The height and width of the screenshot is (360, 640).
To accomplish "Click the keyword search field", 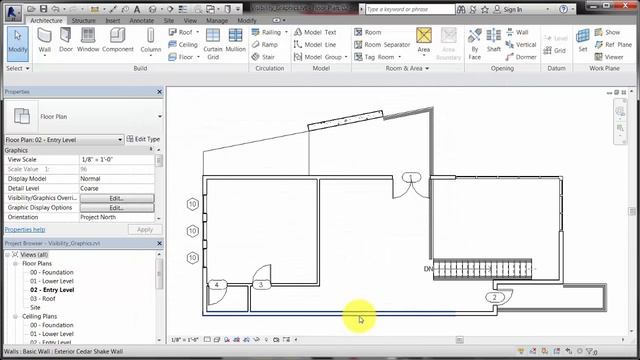I will [409, 9].
